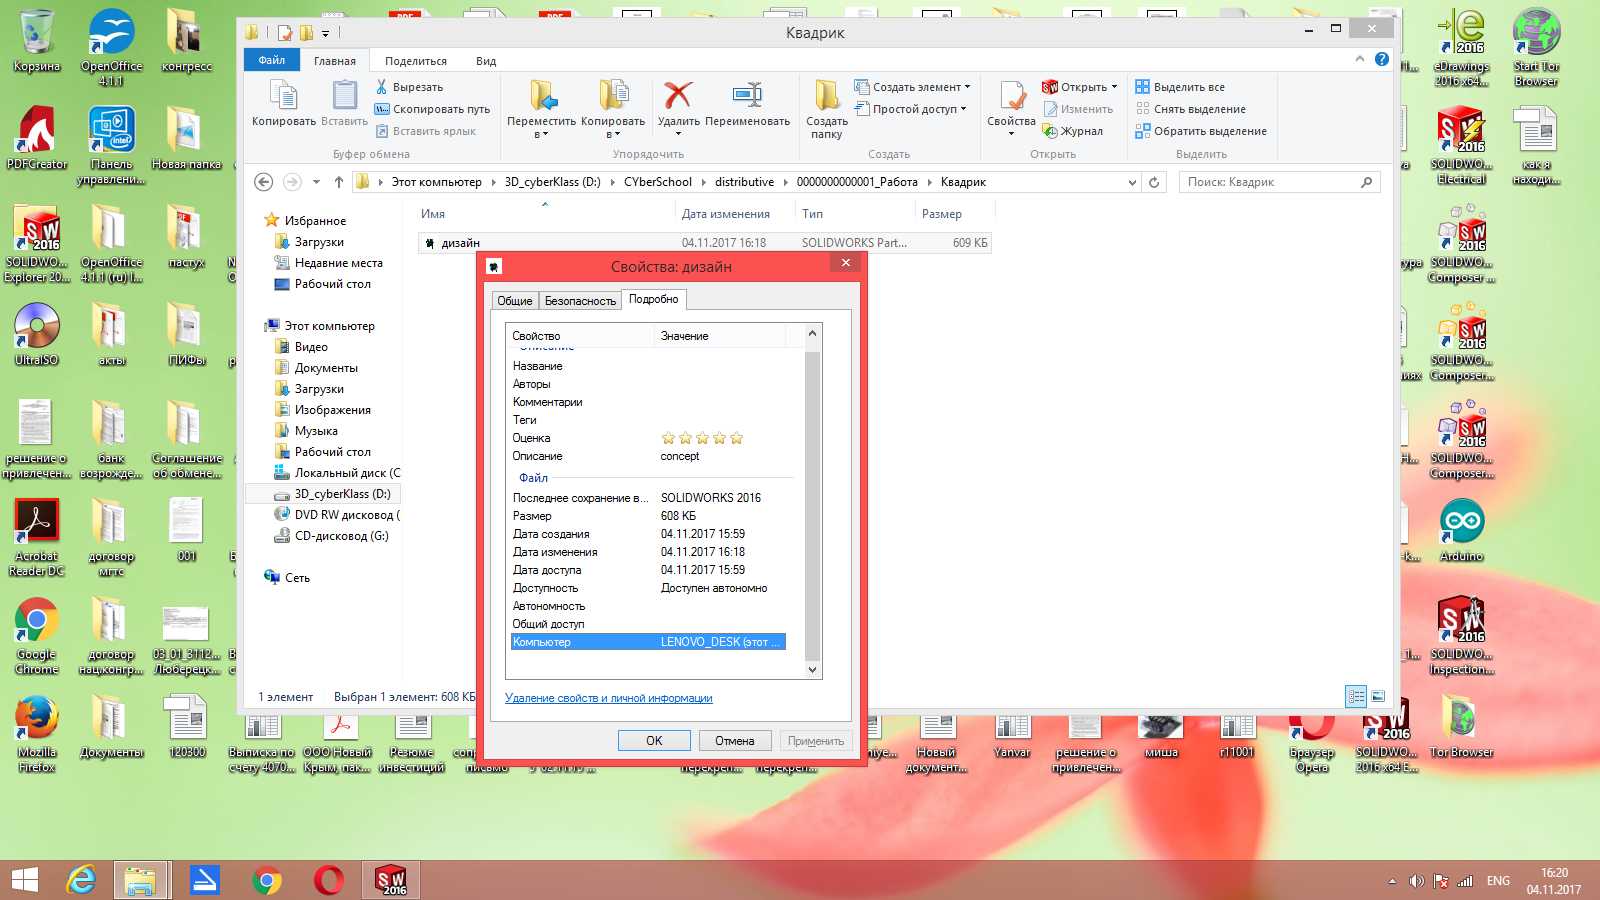Click the distributive segment in address path
This screenshot has width=1600, height=900.
pyautogui.click(x=744, y=182)
